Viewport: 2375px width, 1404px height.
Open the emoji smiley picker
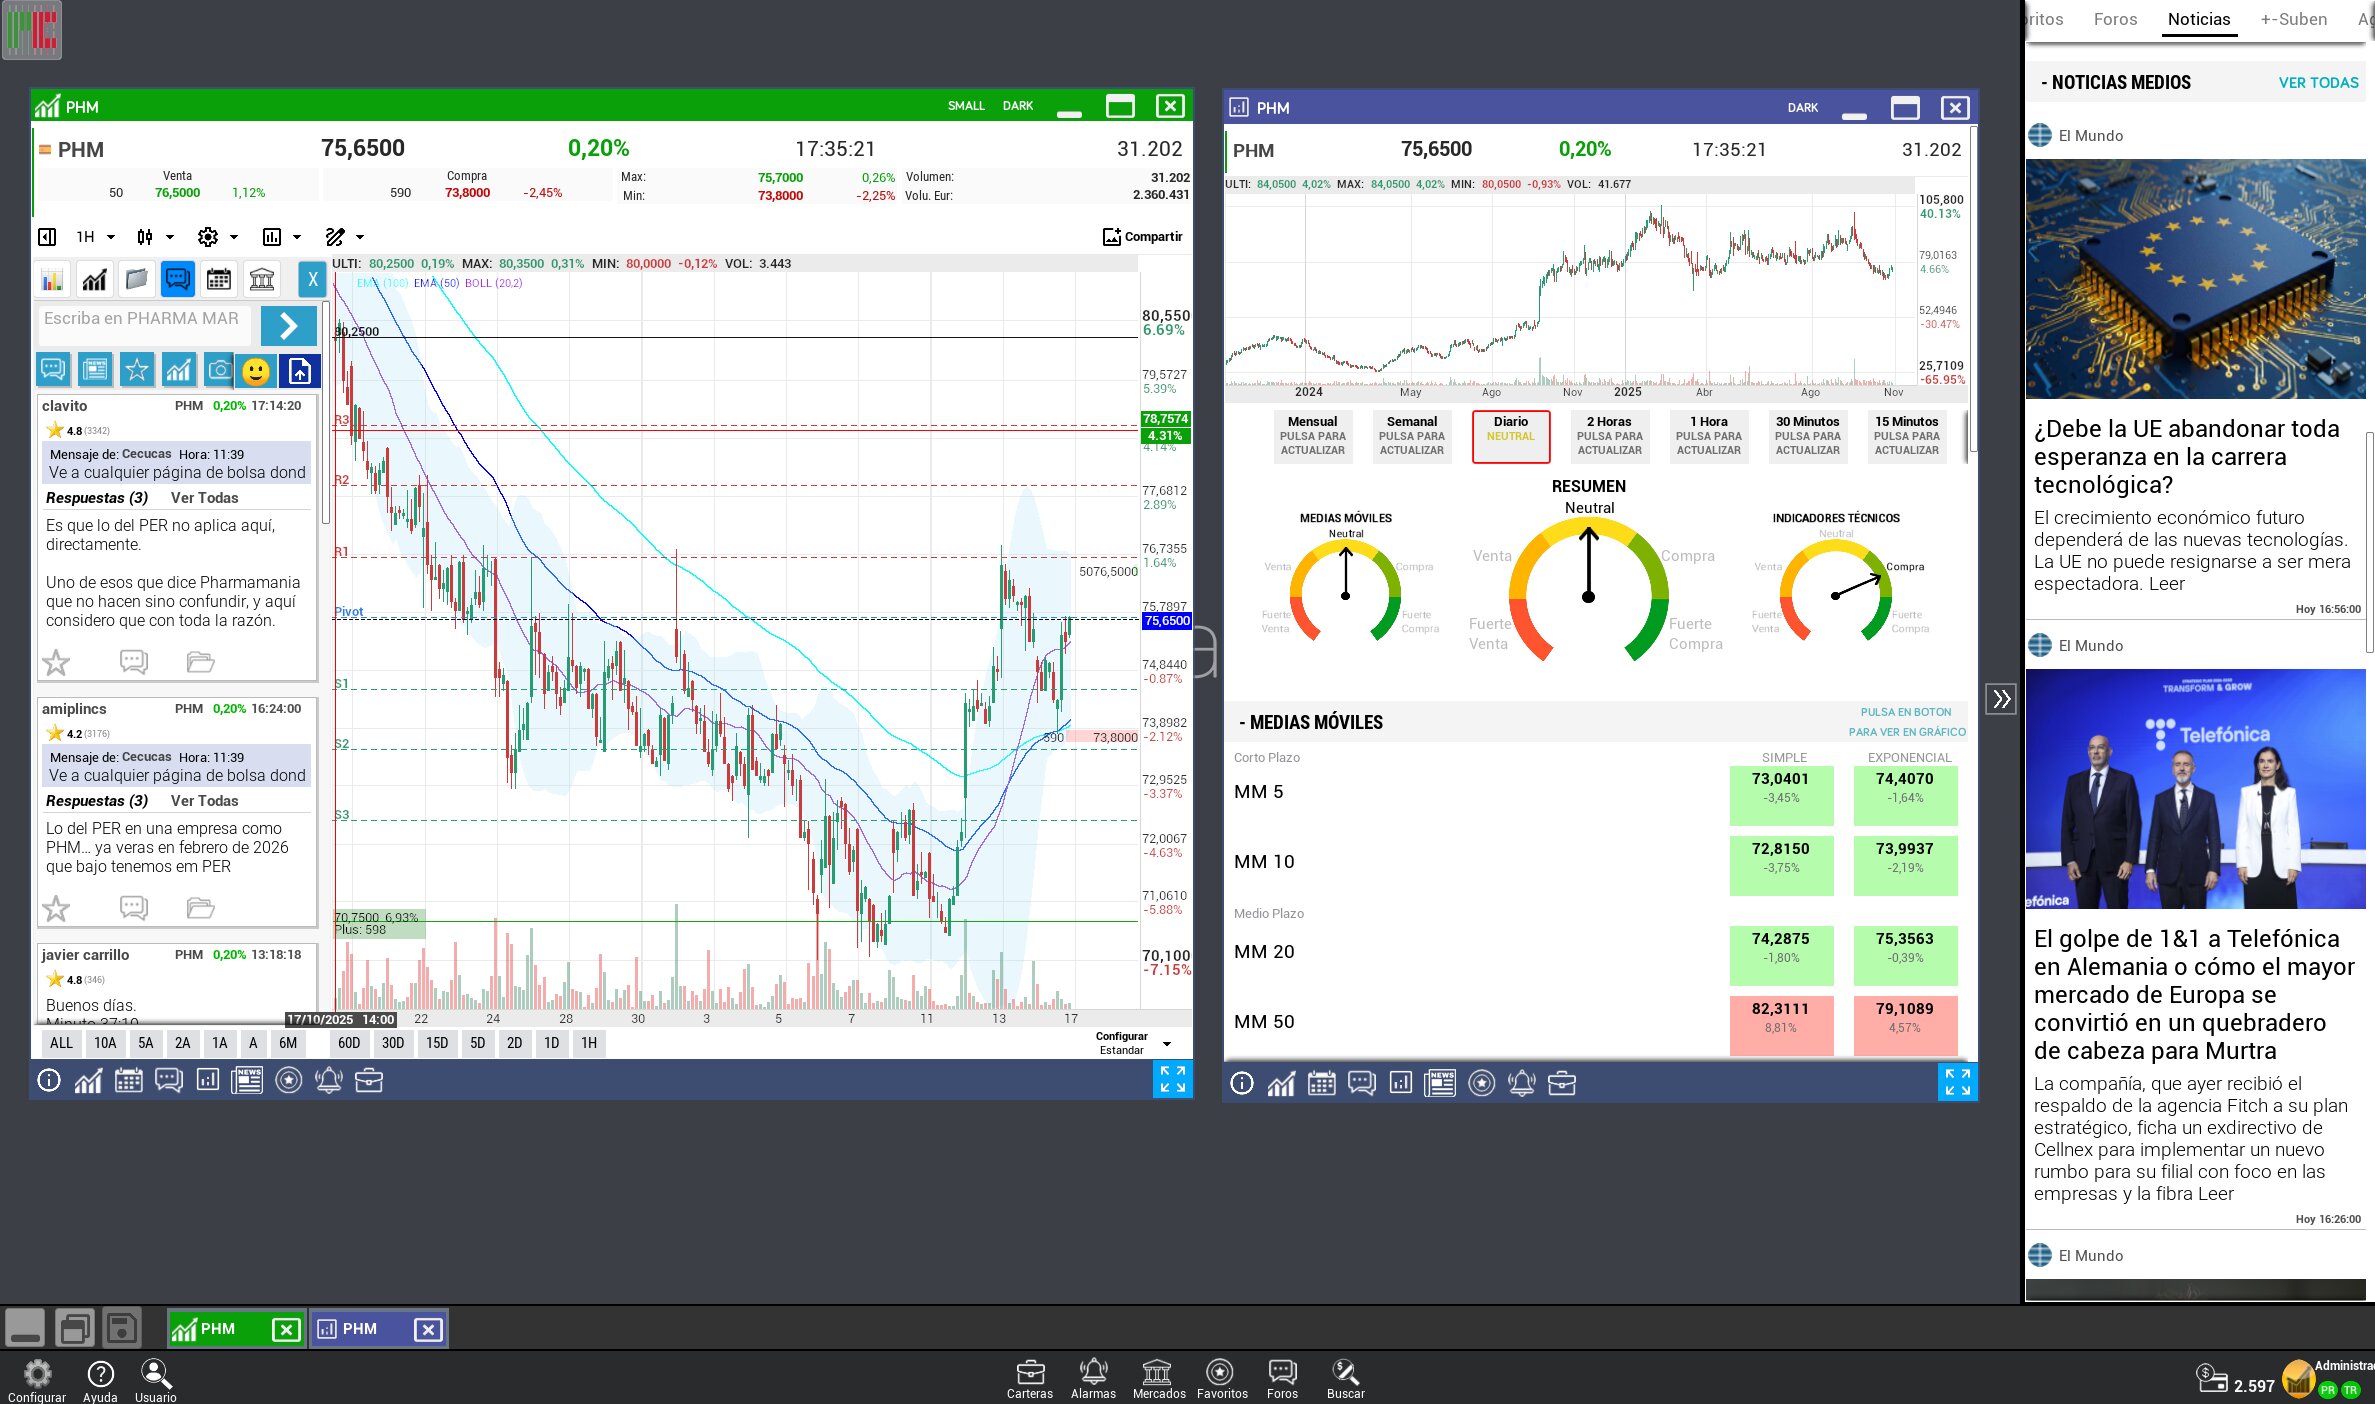tap(257, 371)
